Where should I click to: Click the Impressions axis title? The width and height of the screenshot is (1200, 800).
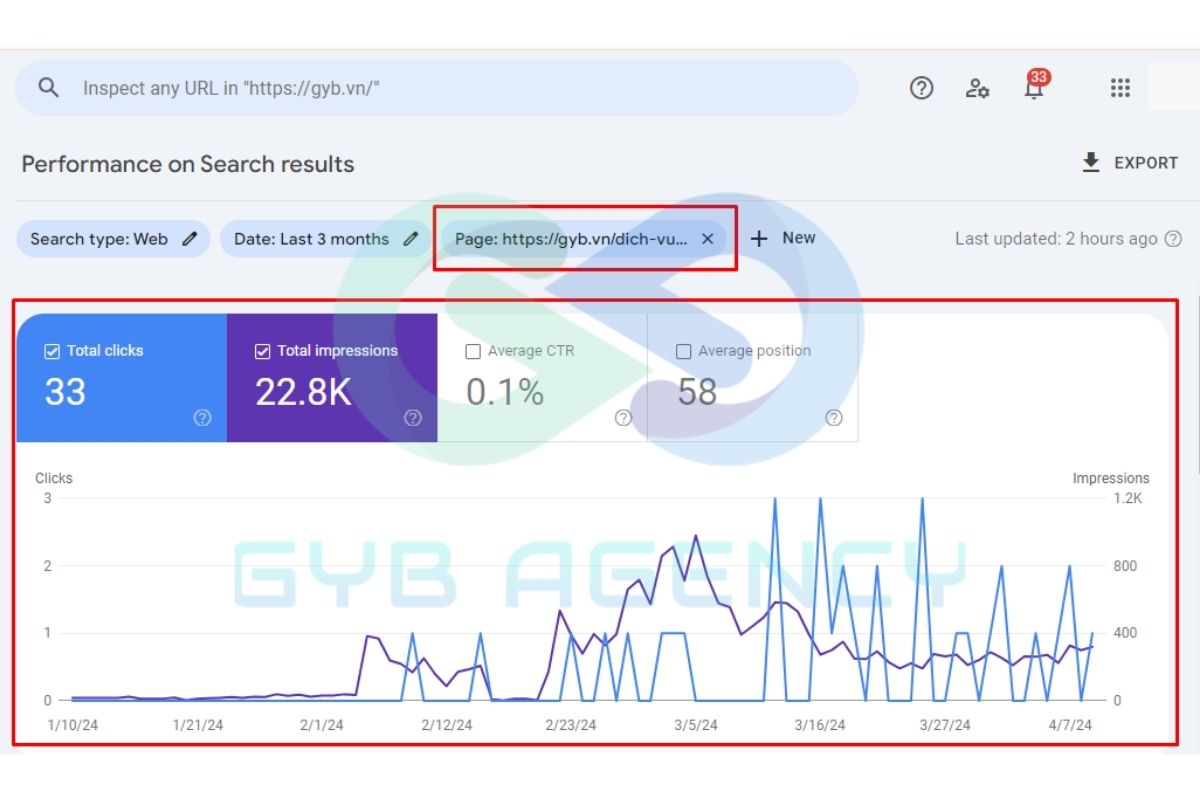1111,478
